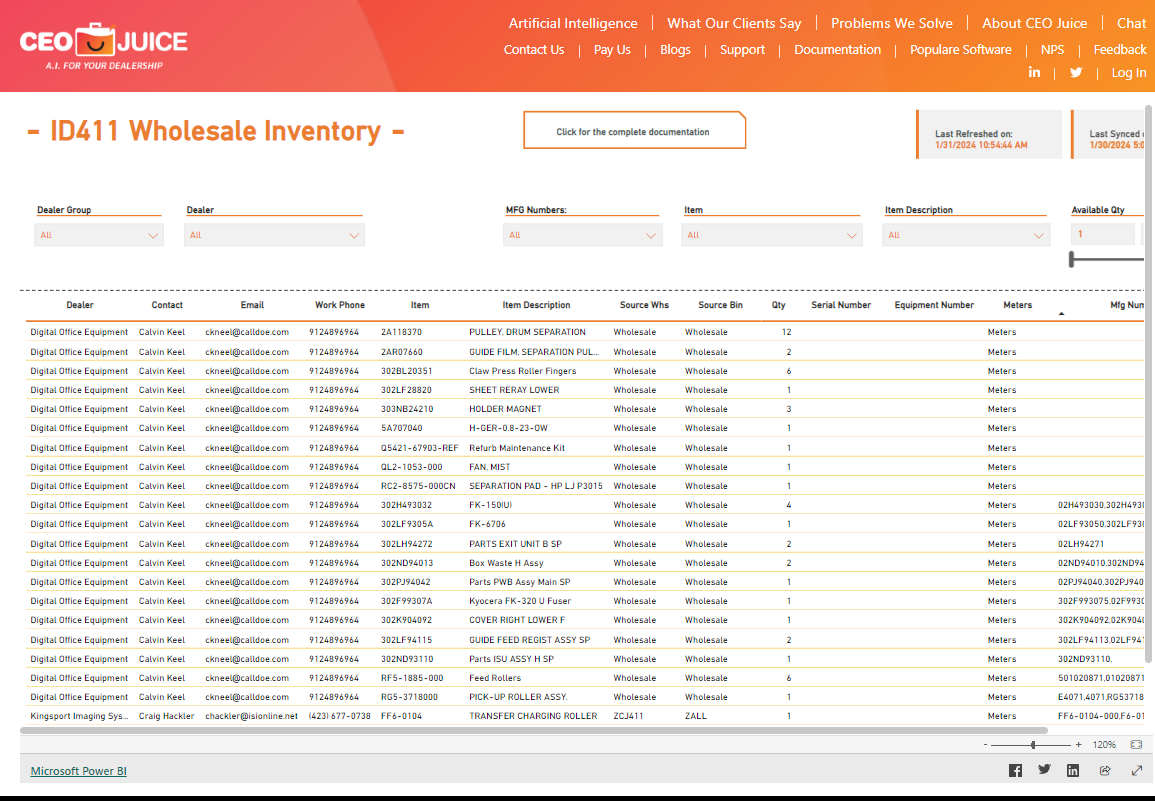This screenshot has width=1155, height=801.
Task: Sort by the Serial Number column header
Action: tap(841, 305)
